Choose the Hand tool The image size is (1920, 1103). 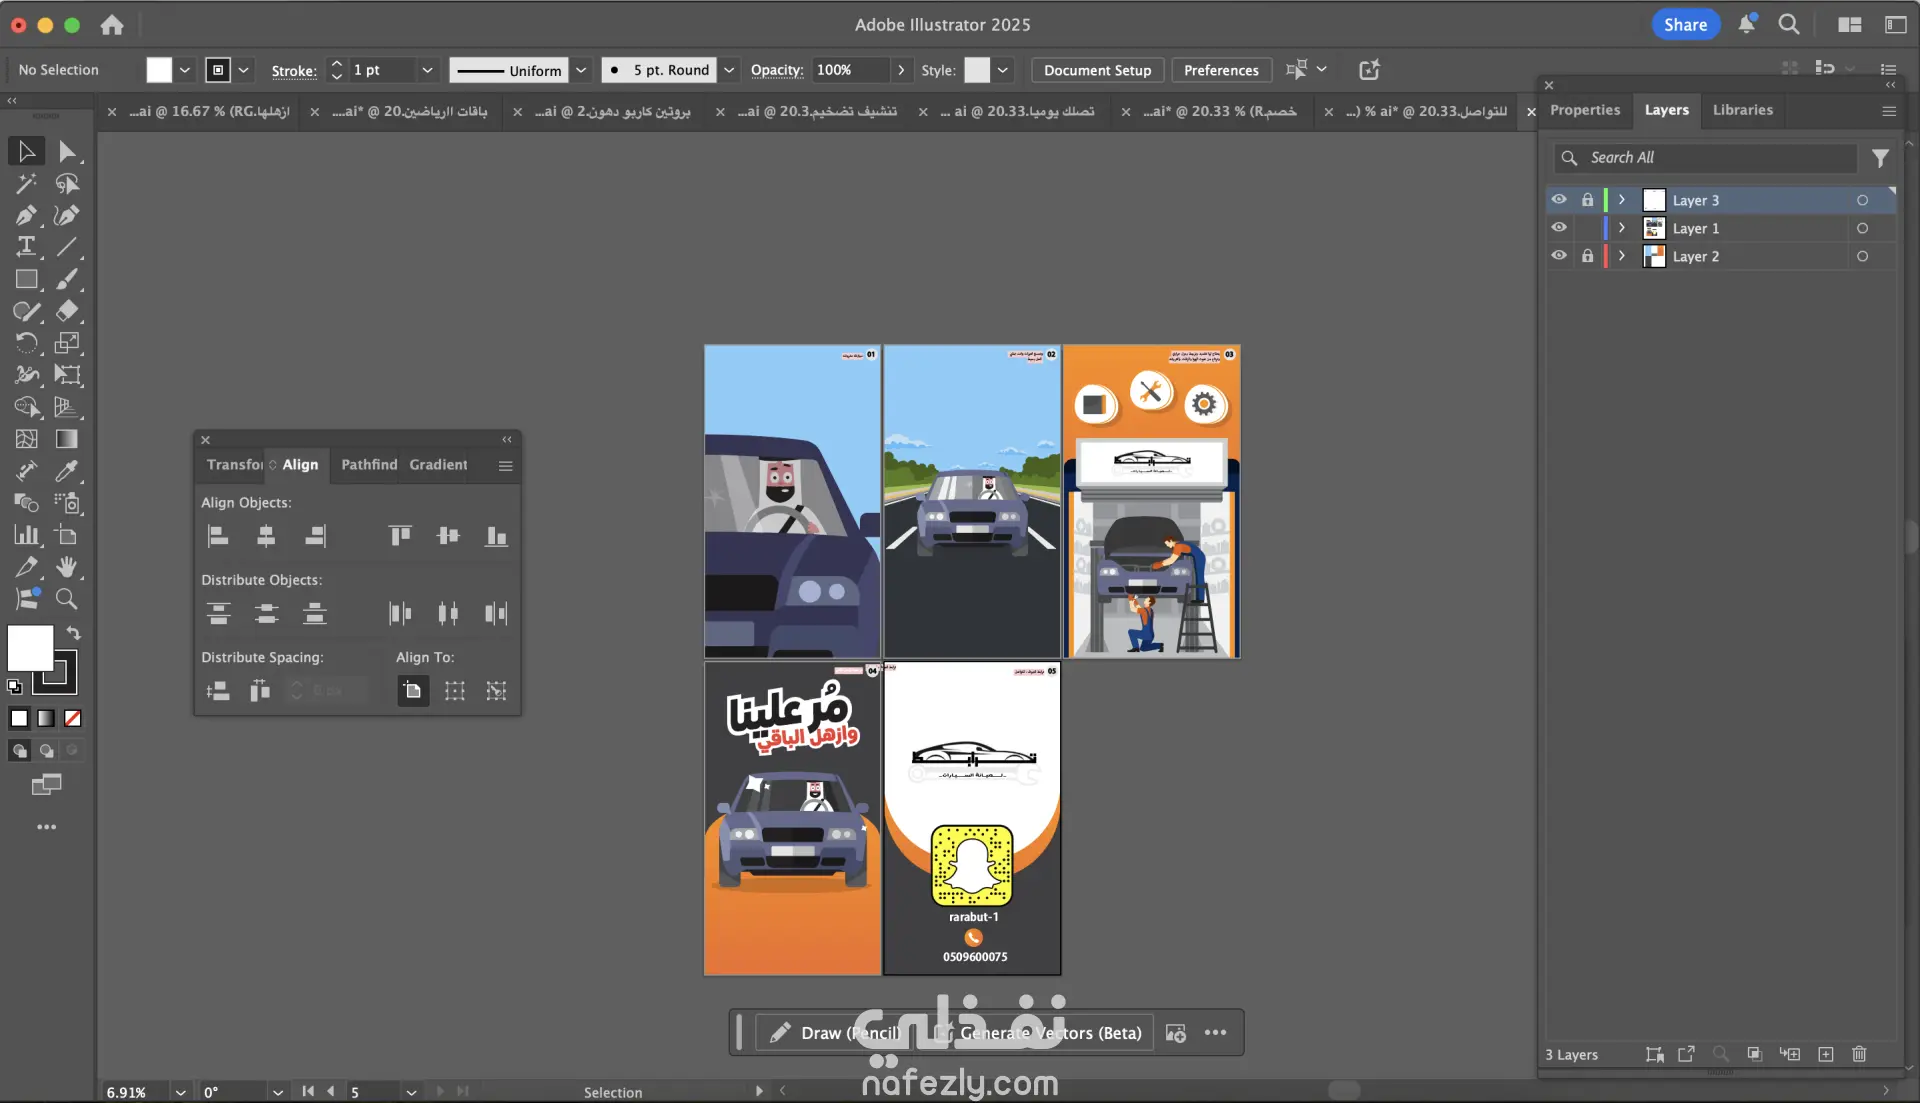click(66, 567)
